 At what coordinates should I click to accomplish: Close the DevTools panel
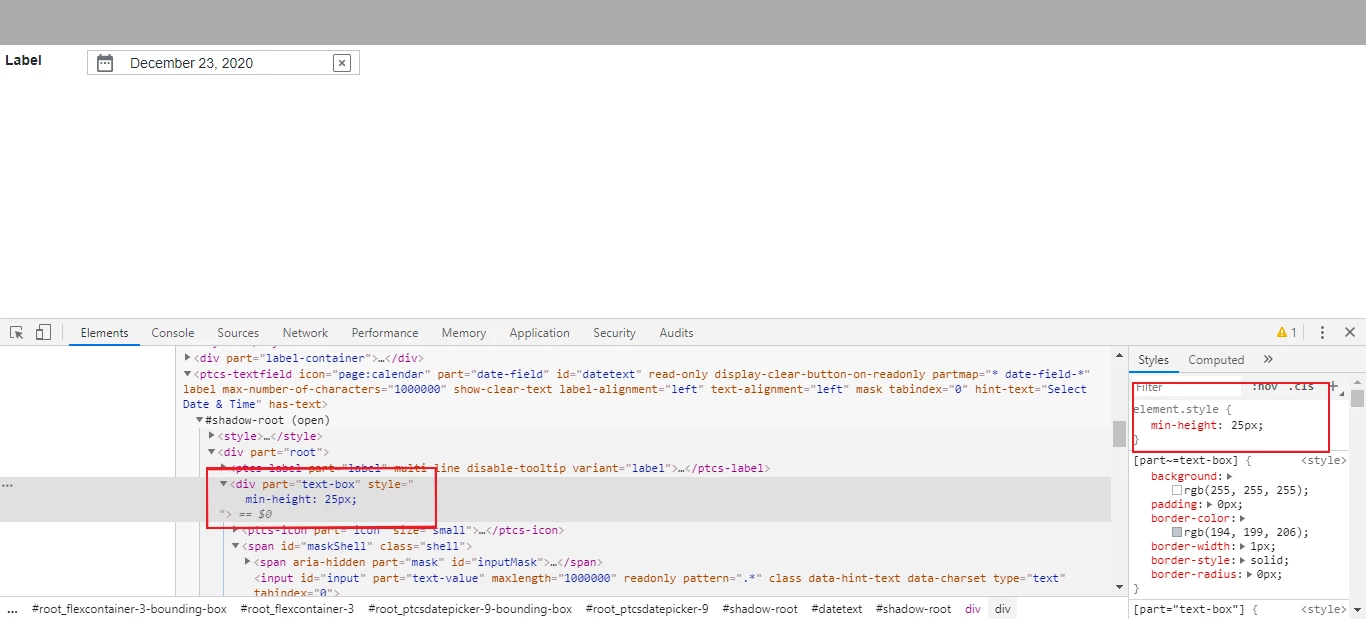1350,333
